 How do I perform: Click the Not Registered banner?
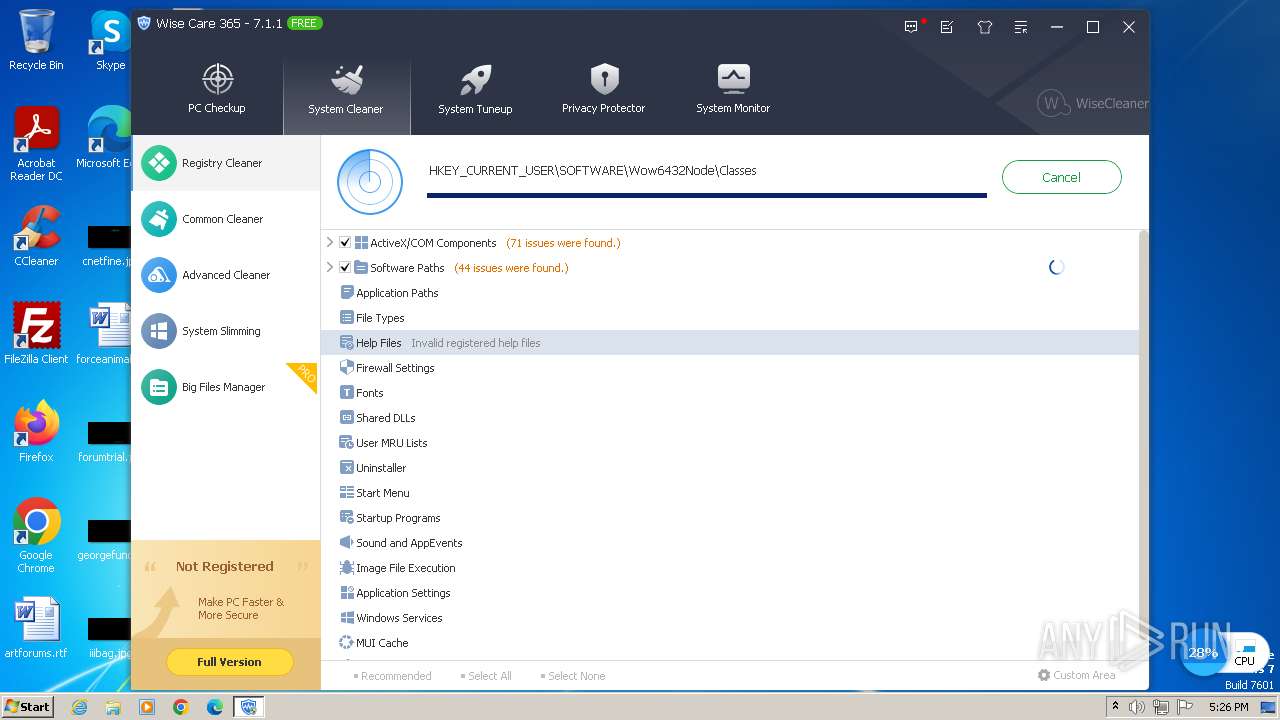click(226, 590)
